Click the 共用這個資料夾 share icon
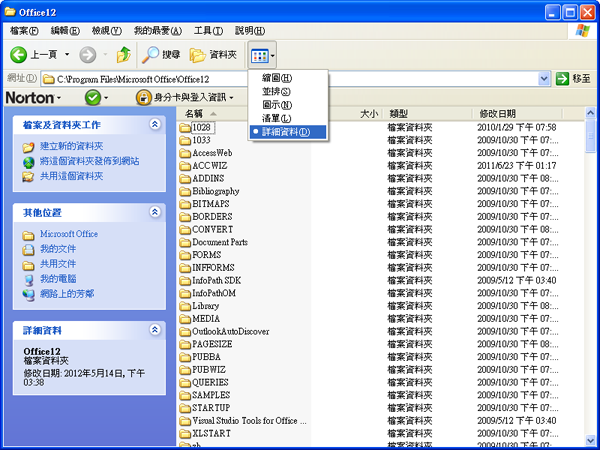Screen dimensions: 600x450 click(28, 177)
